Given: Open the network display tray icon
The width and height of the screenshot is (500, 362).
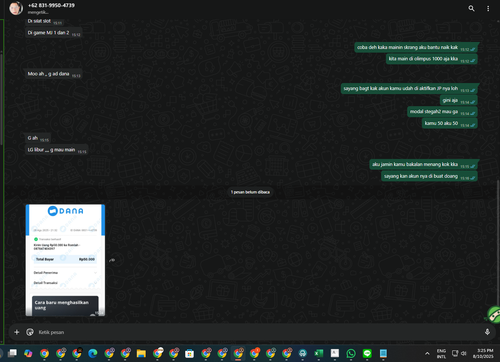Looking at the screenshot, I should pyautogui.click(x=455, y=353).
